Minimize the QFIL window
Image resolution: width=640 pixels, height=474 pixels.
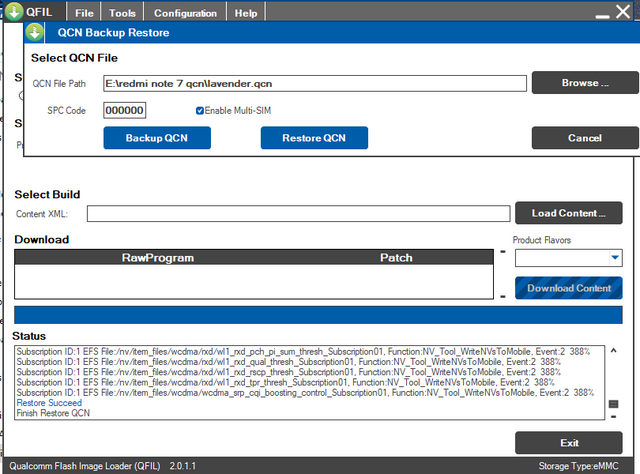(602, 16)
